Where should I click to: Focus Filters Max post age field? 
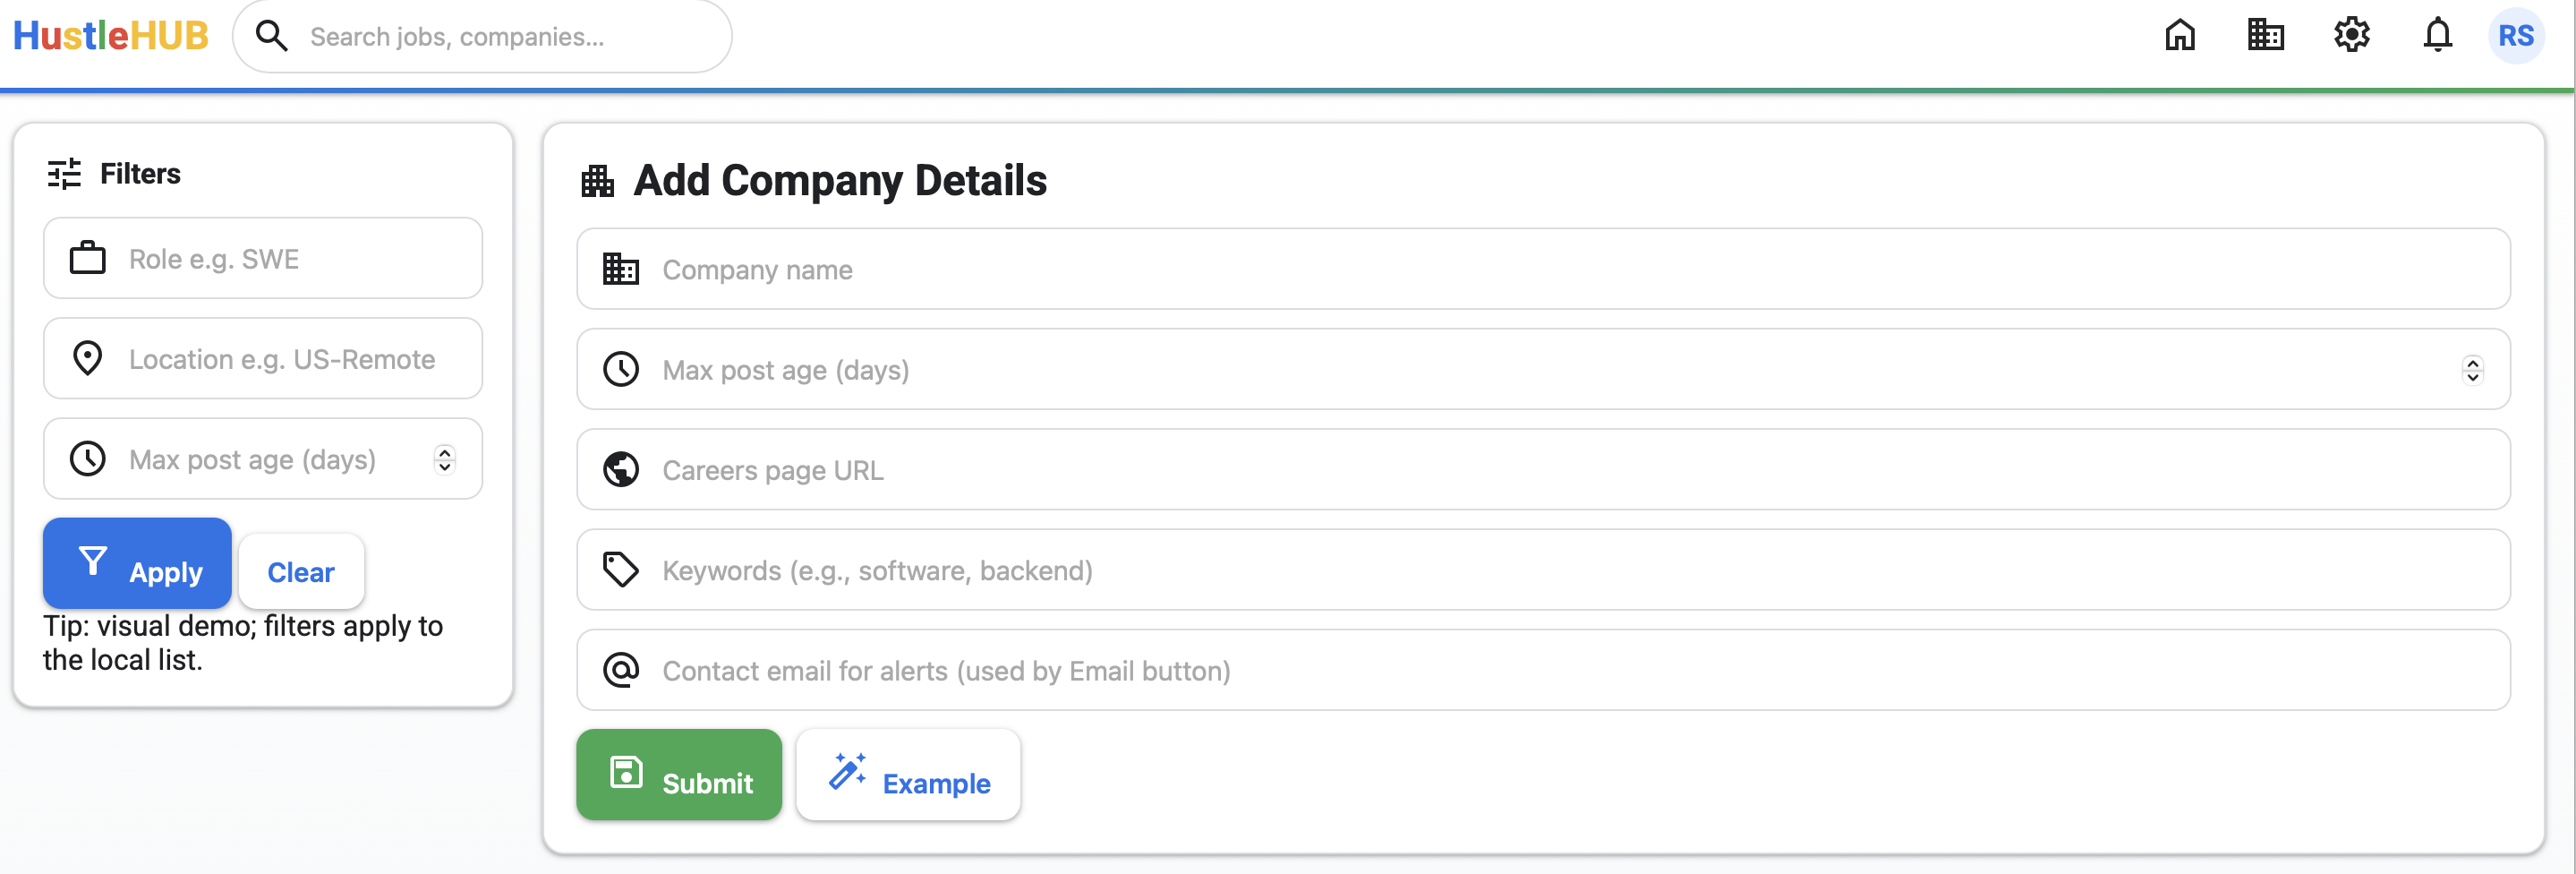(263, 458)
